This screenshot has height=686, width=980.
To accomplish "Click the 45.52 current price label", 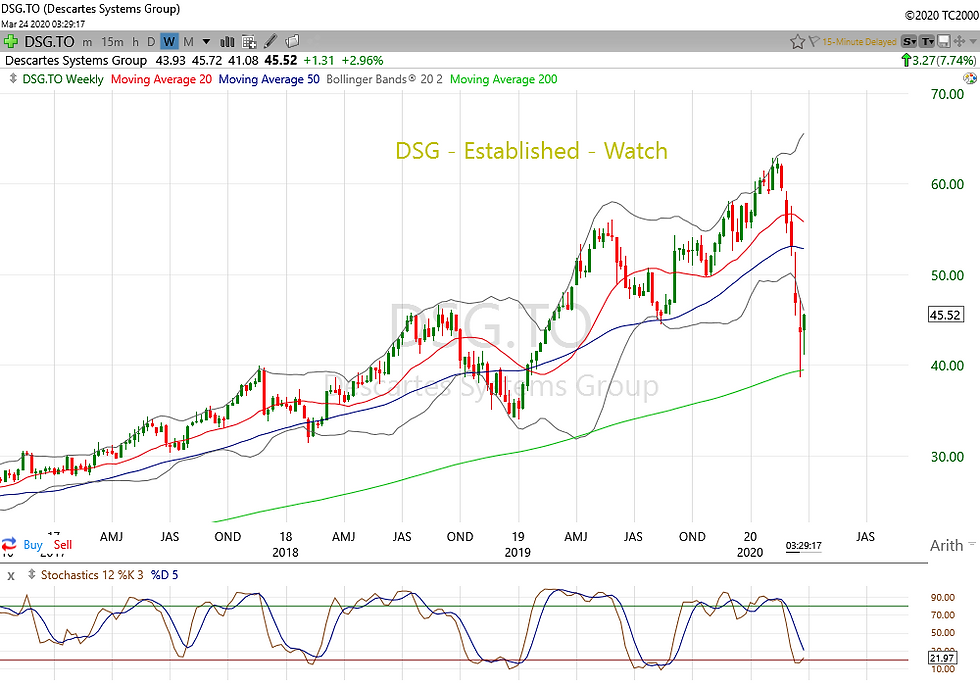I will point(945,315).
